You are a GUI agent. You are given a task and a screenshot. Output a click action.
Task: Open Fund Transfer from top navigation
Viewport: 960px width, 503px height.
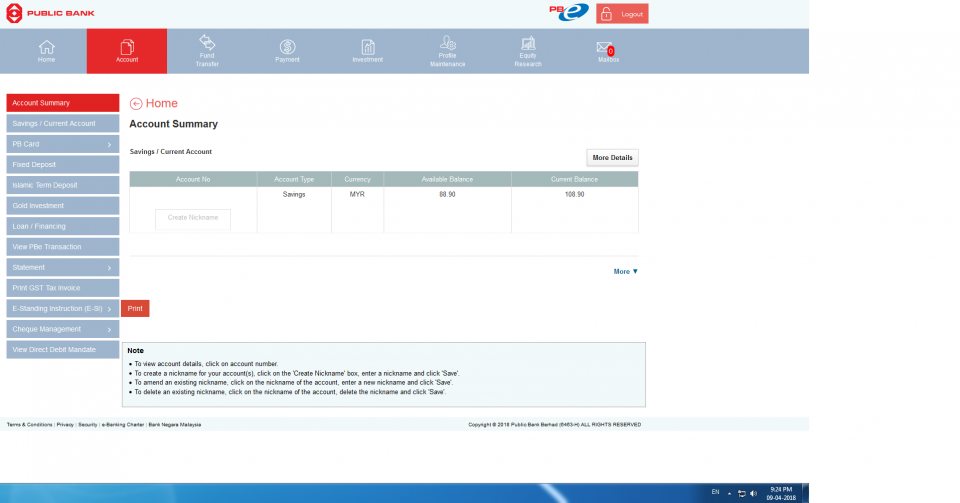point(207,51)
